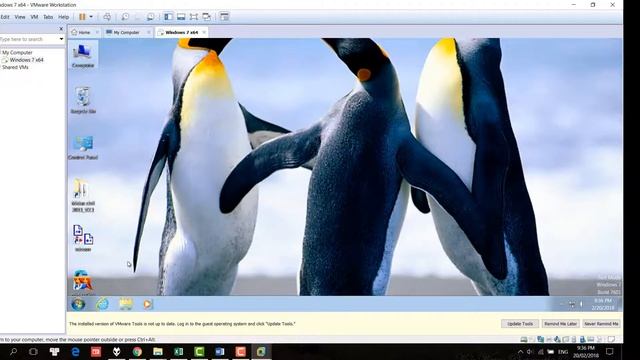Click the Send Ctrl+Alt+Del toolbar icon
This screenshot has width=640, height=360.
pos(107,17)
